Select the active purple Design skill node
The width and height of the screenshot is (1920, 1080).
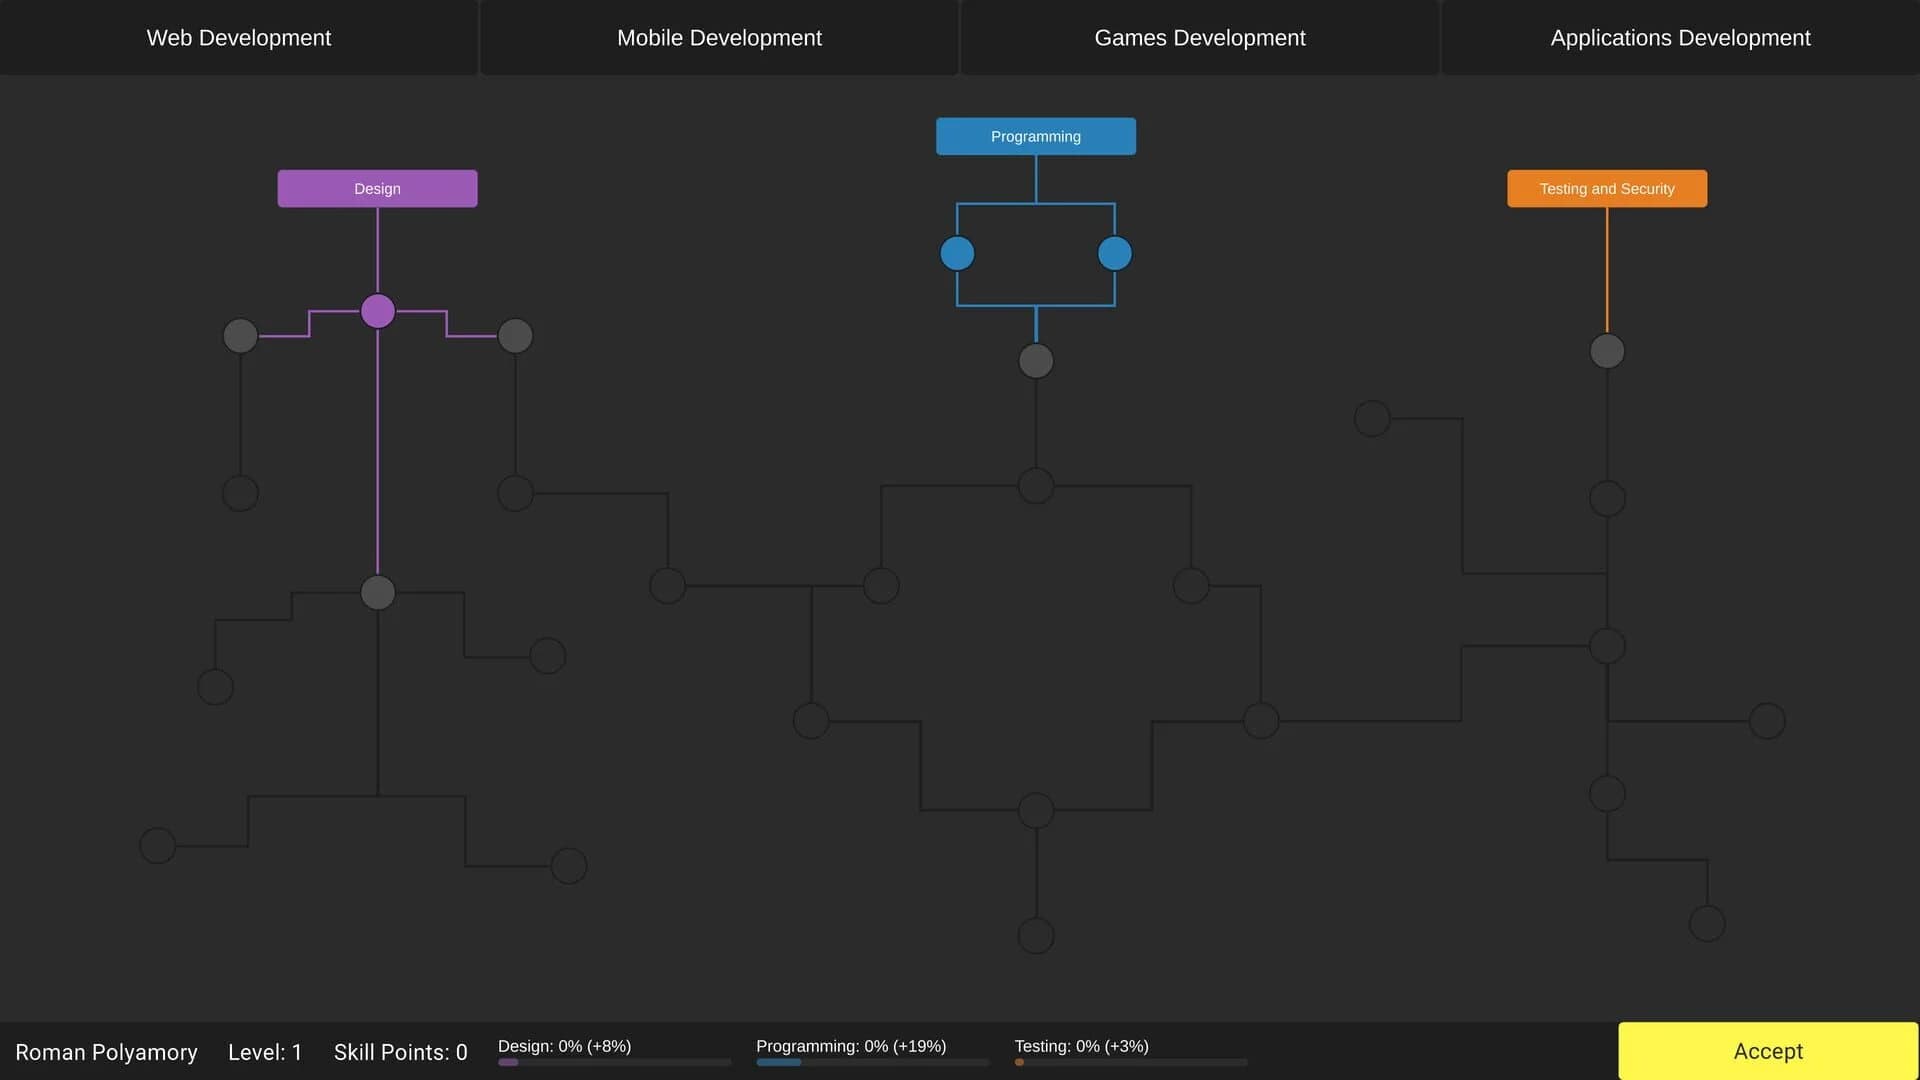point(377,311)
